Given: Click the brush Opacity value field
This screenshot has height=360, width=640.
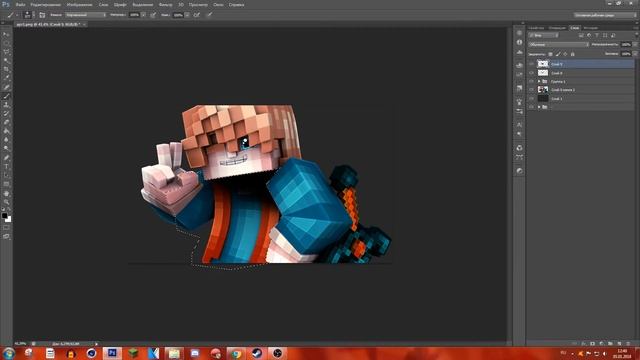Looking at the screenshot, I should (x=134, y=15).
